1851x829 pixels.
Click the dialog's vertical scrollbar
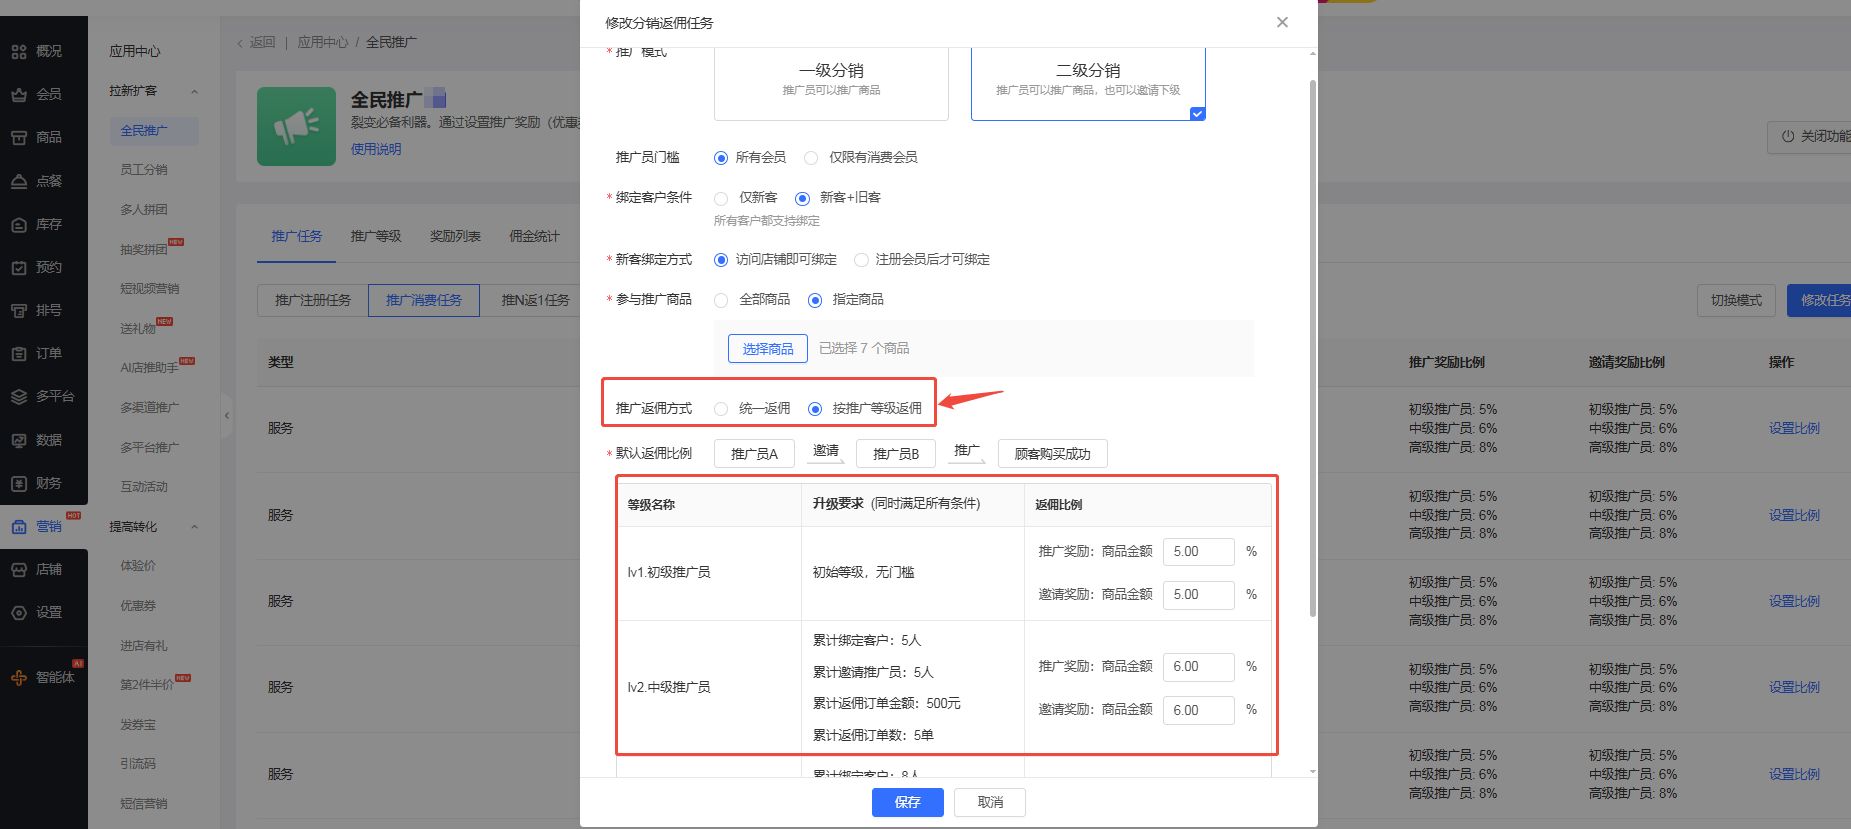[1312, 350]
